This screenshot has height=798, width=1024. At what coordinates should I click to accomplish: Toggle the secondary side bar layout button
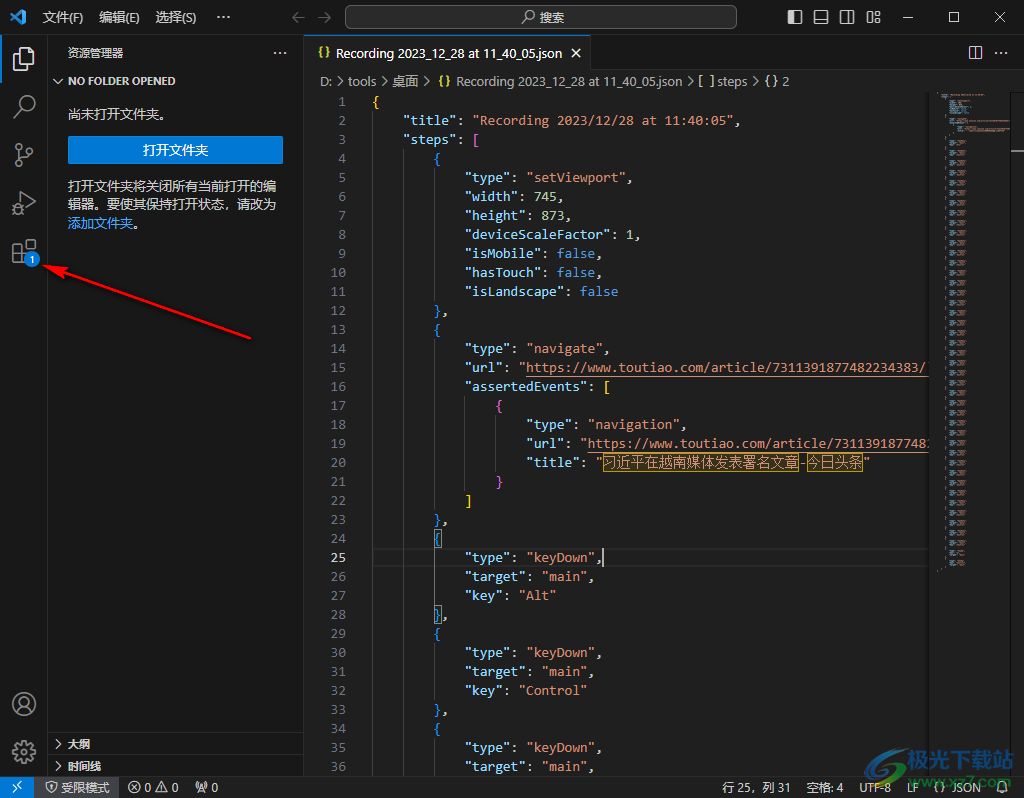tap(847, 17)
